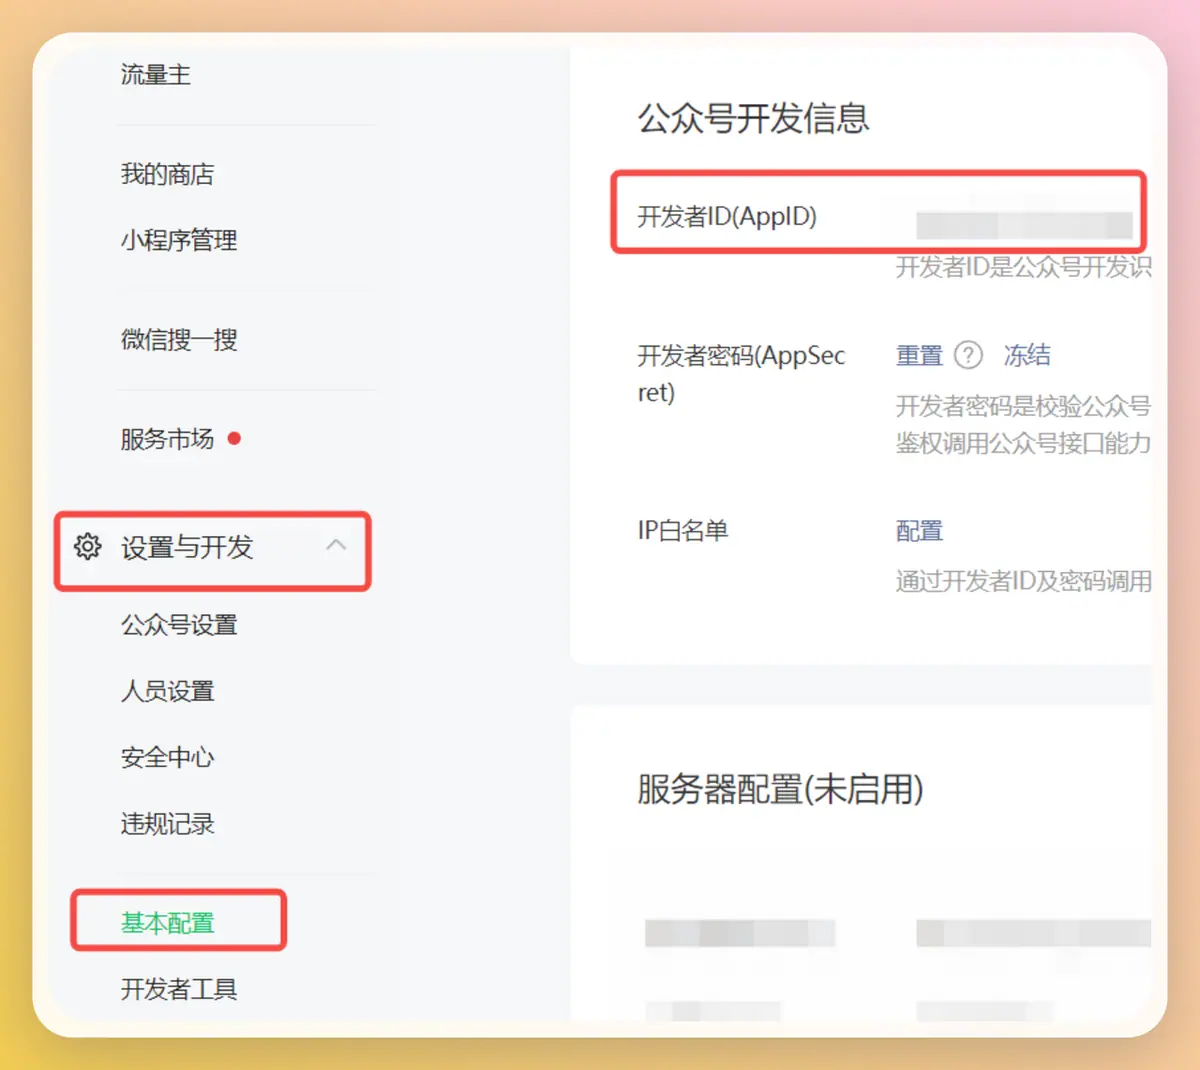Click the 开发者密码(AppSecret) label

pos(742,373)
